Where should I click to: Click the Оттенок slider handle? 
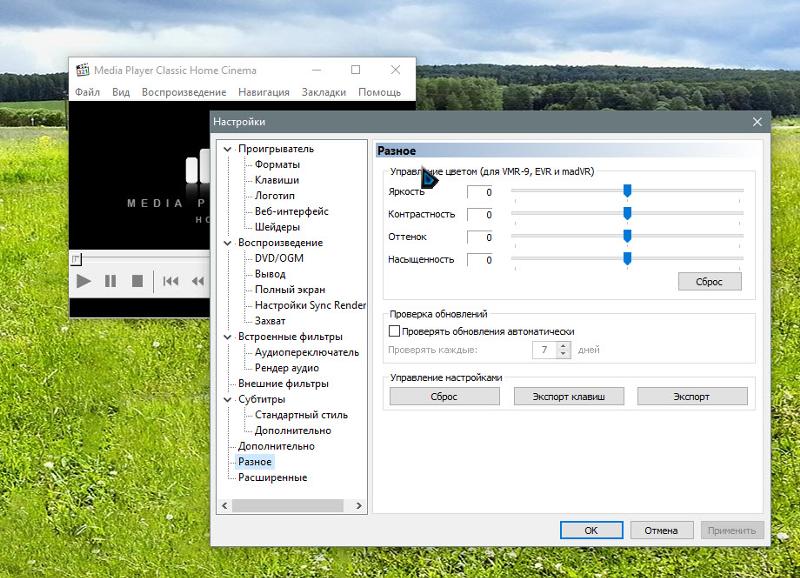point(628,236)
